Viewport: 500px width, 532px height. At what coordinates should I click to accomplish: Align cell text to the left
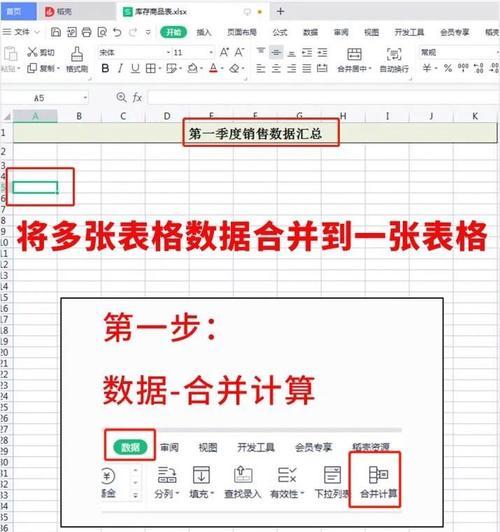pos(261,69)
